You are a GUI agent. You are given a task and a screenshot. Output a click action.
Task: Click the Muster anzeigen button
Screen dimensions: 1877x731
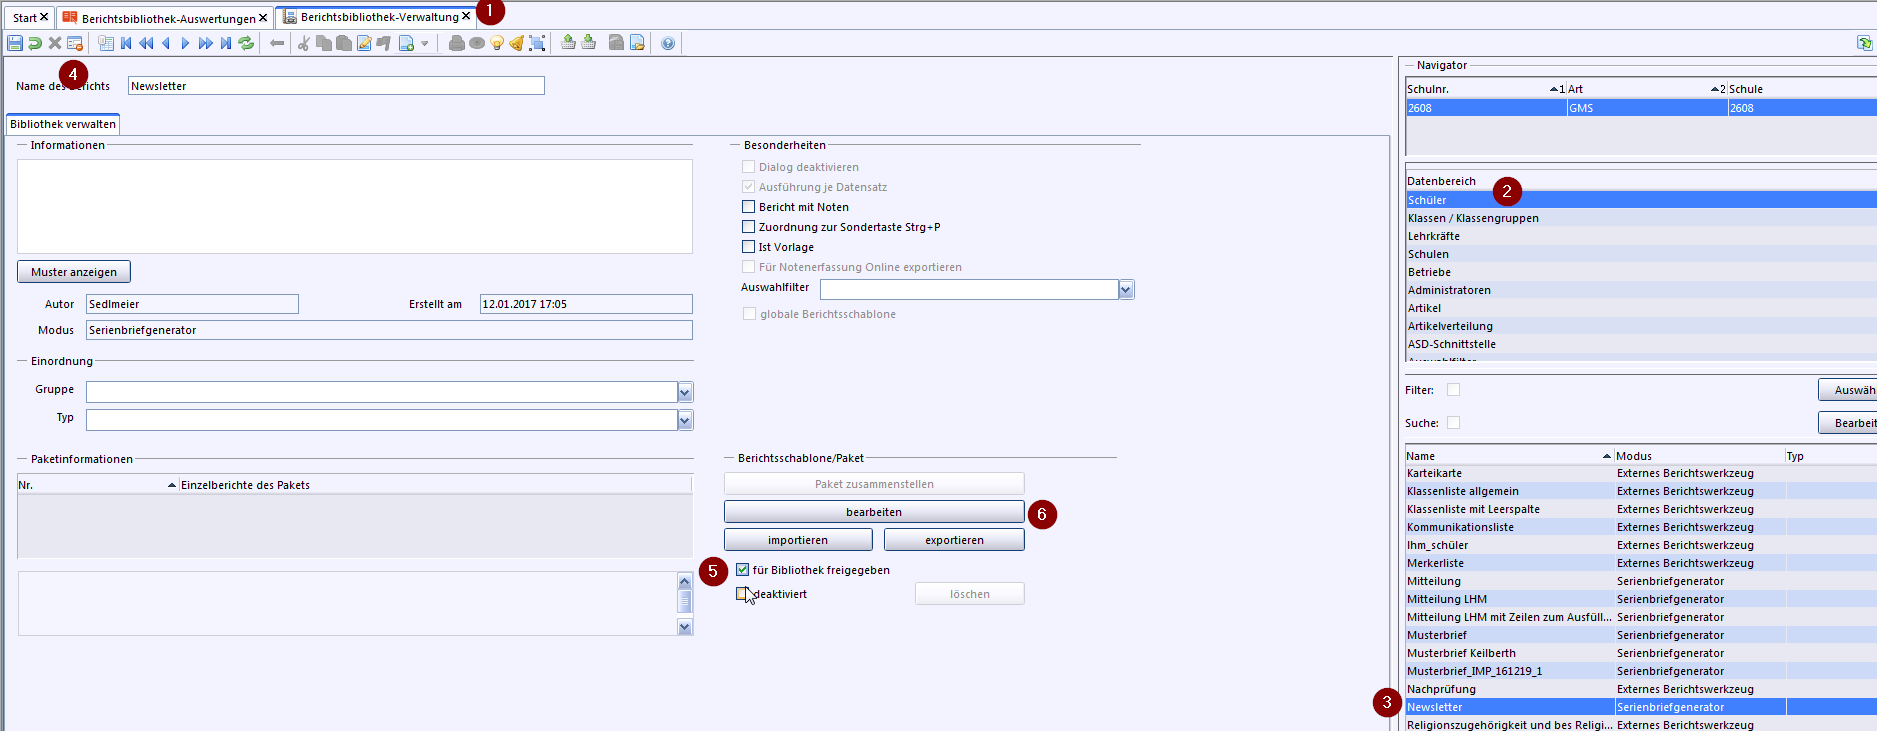point(74,272)
